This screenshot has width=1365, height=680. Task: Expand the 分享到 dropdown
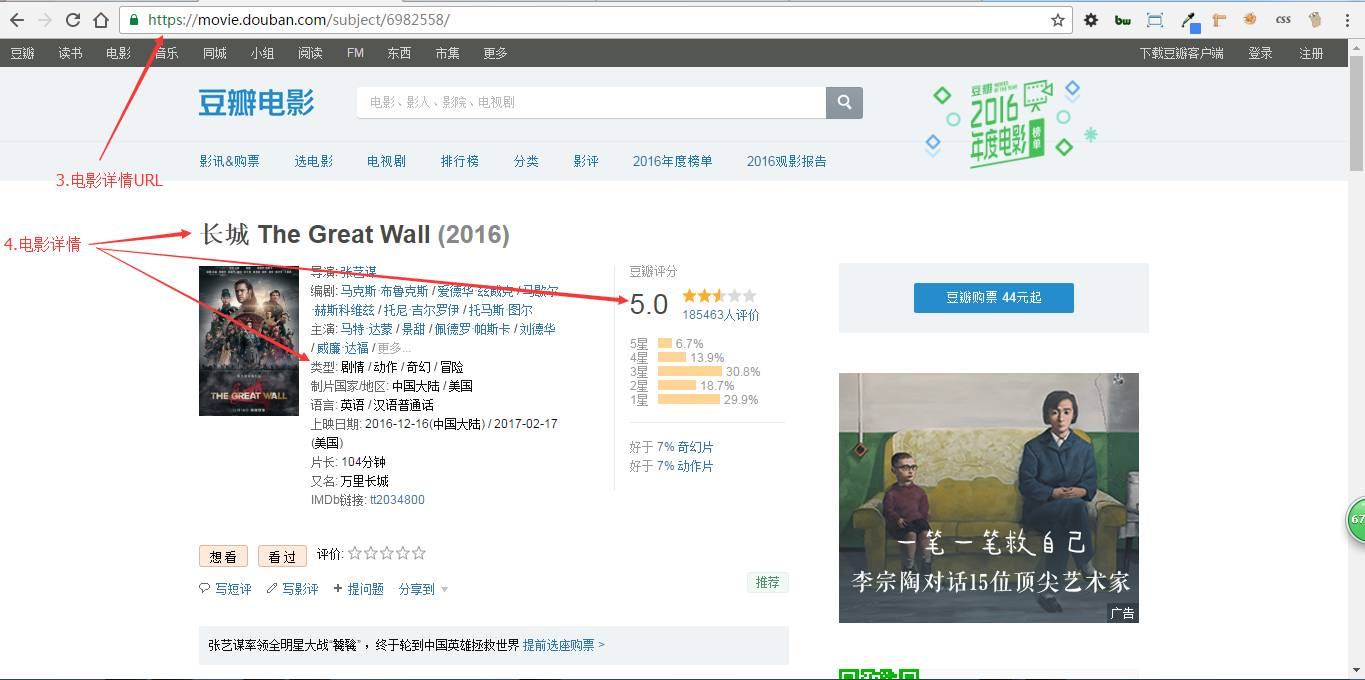(423, 589)
